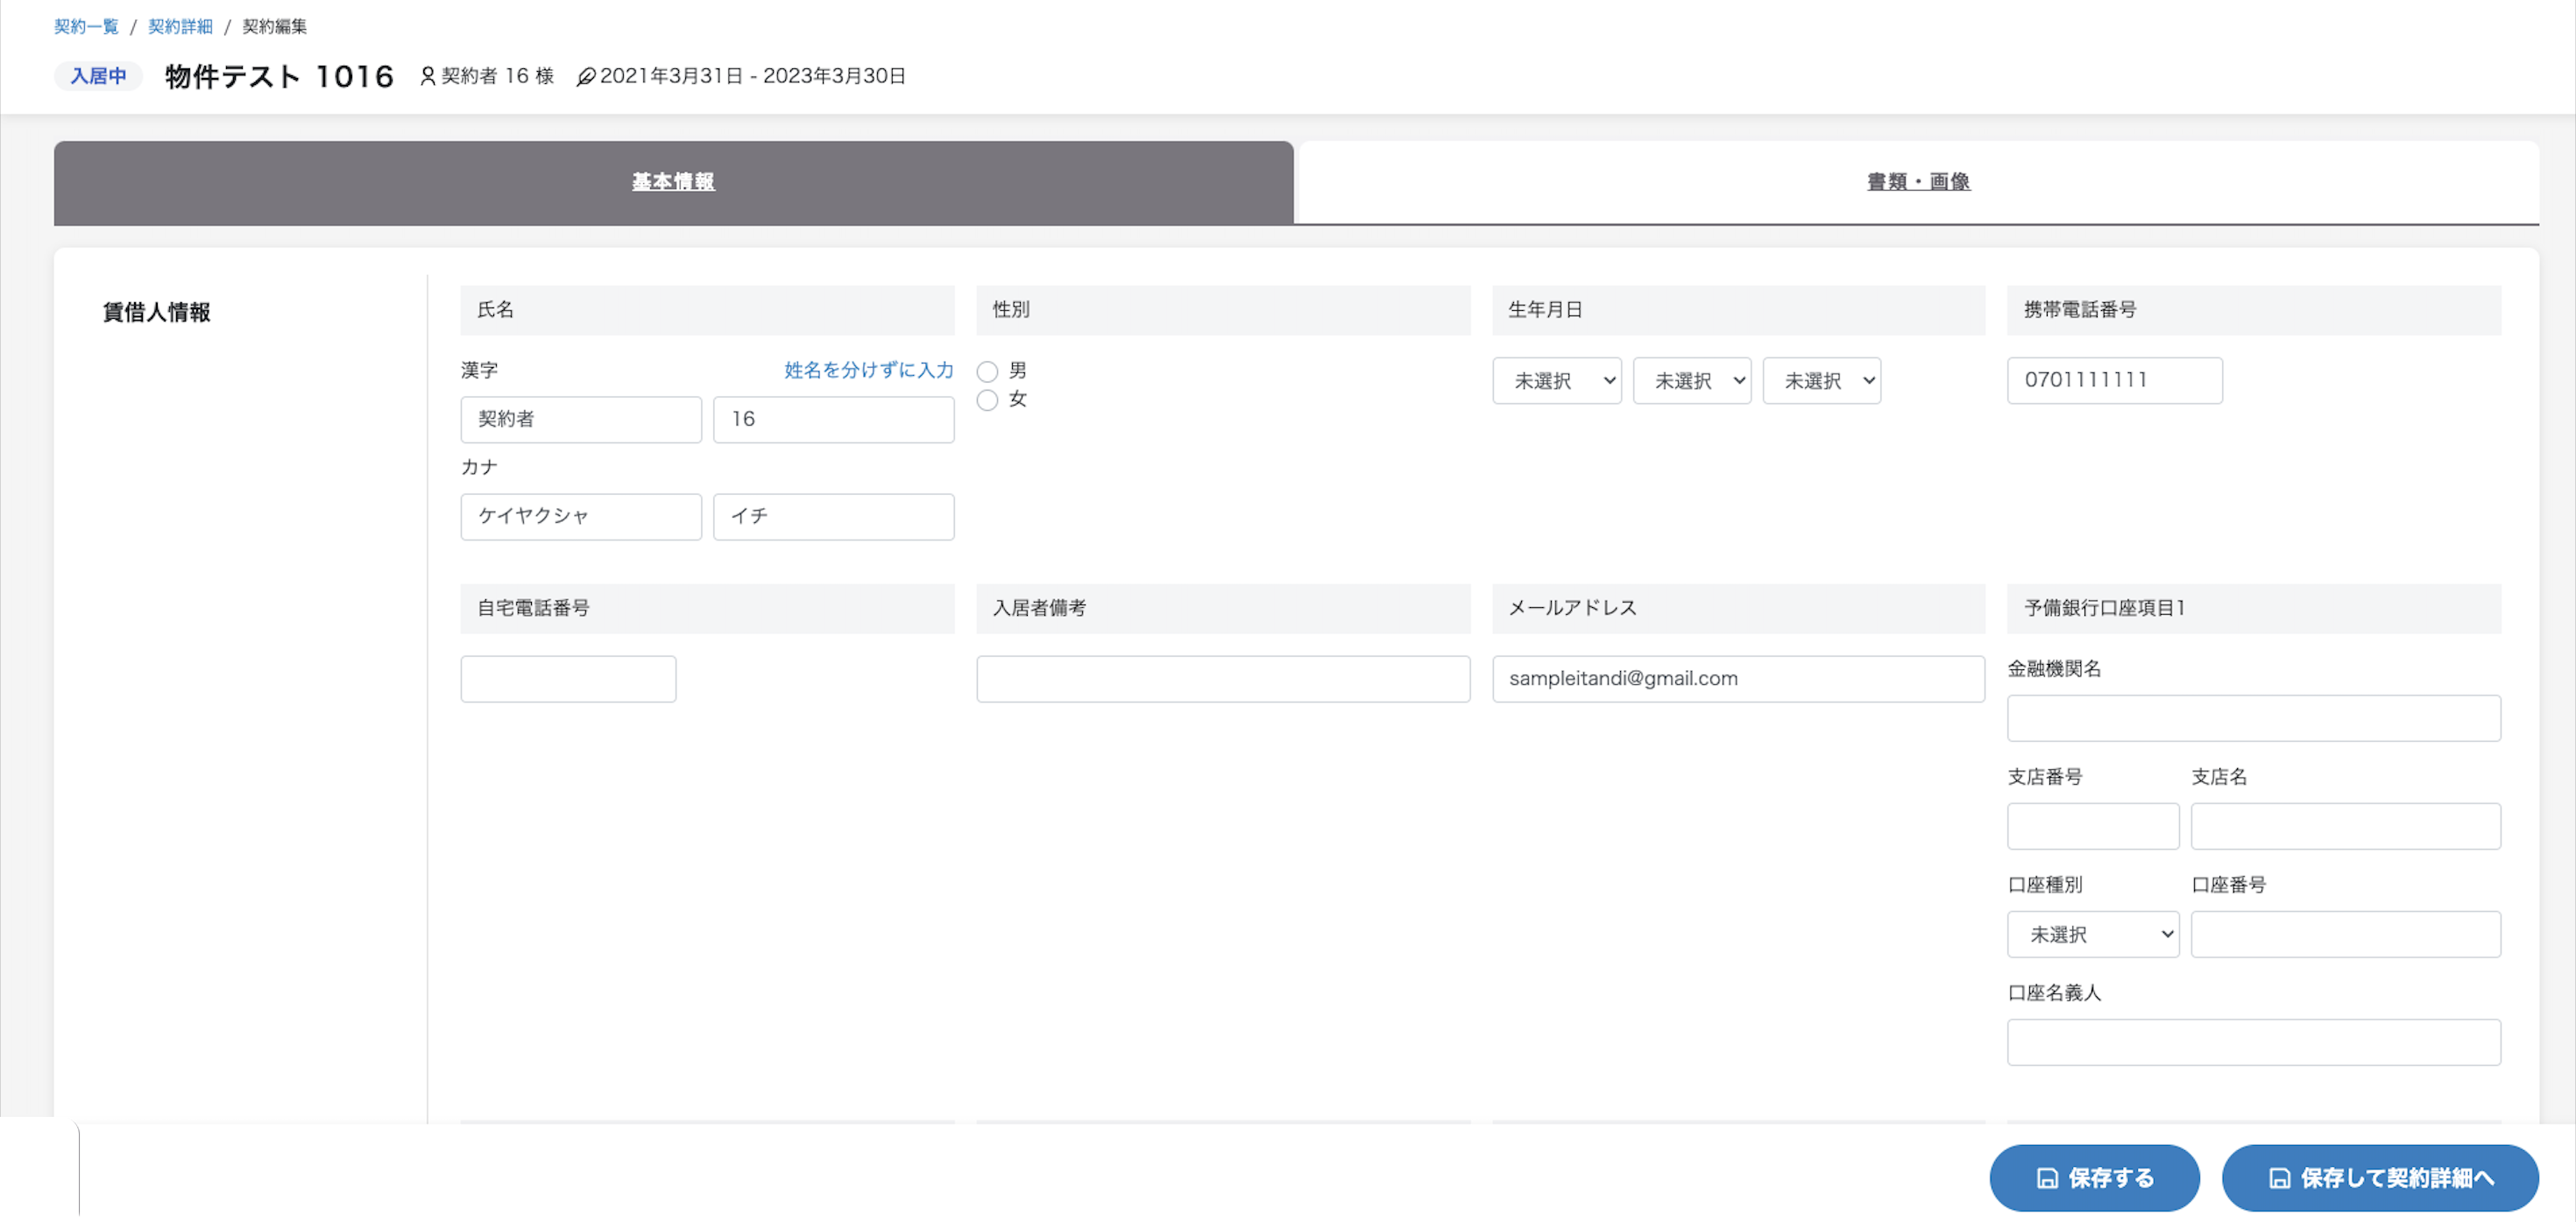The width and height of the screenshot is (2576, 1222).
Task: Click the 契約編集 breadcrumb text
Action: (x=274, y=27)
